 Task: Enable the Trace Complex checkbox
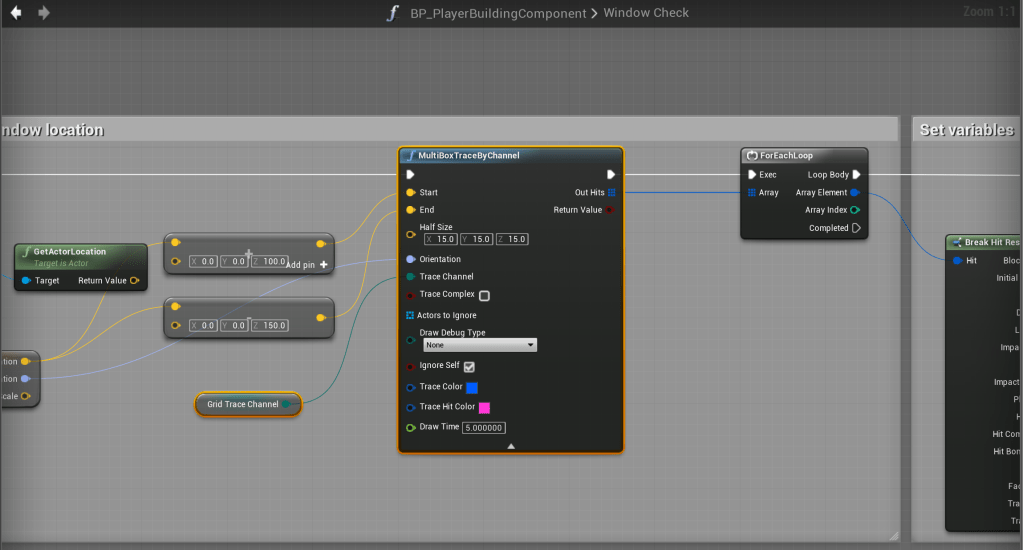(484, 296)
